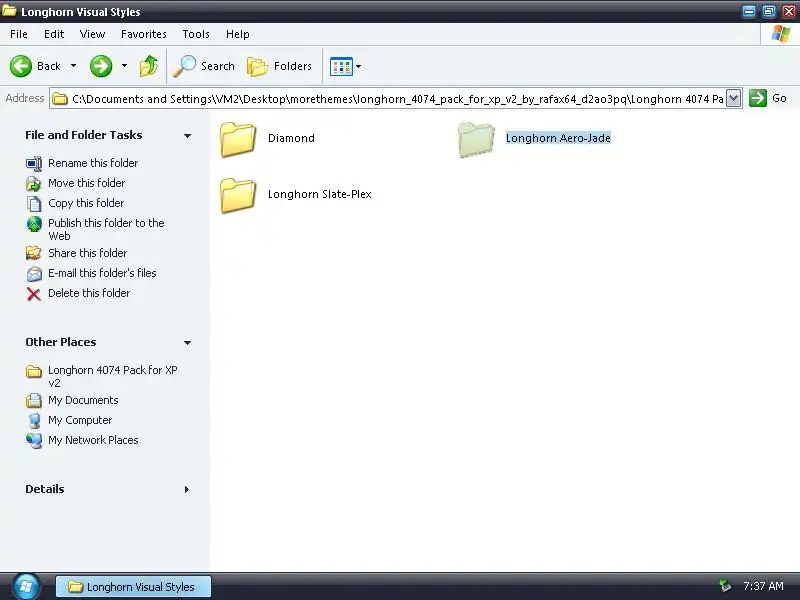Viewport: 800px width, 600px height.
Task: Click the My Computer icon
Action: pyautogui.click(x=34, y=420)
